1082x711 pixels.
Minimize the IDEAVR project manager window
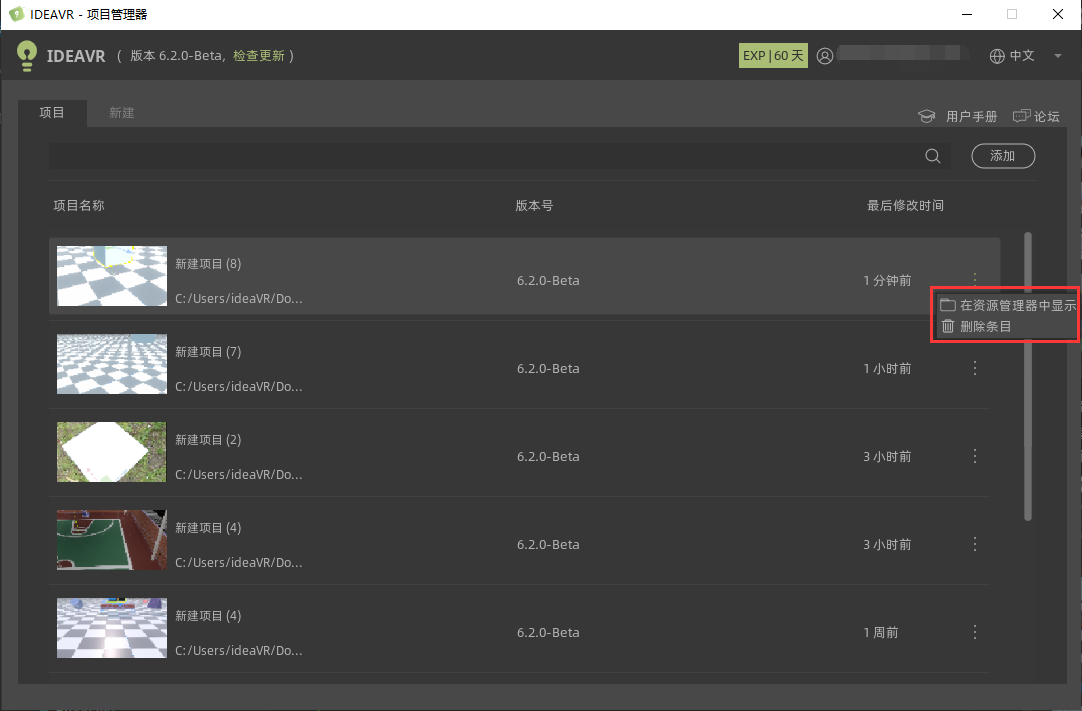coord(967,14)
